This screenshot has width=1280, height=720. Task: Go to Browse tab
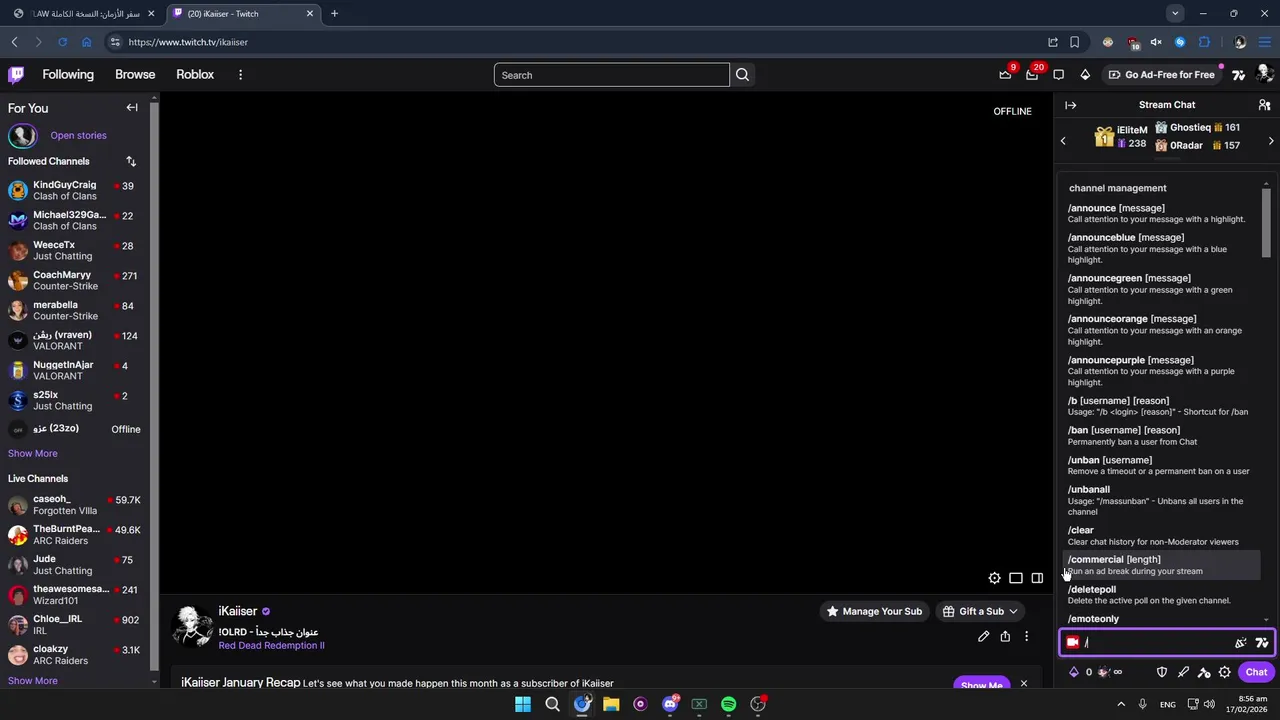click(135, 75)
